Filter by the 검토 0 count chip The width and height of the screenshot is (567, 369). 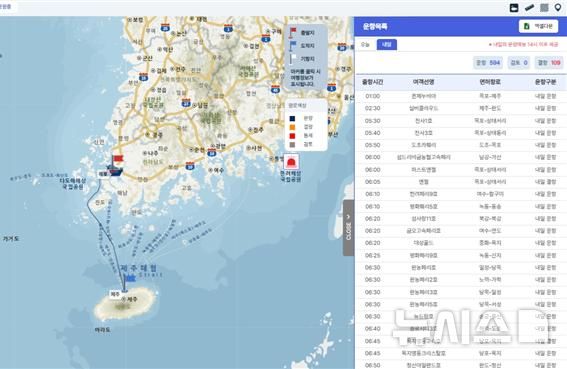[x=519, y=63]
